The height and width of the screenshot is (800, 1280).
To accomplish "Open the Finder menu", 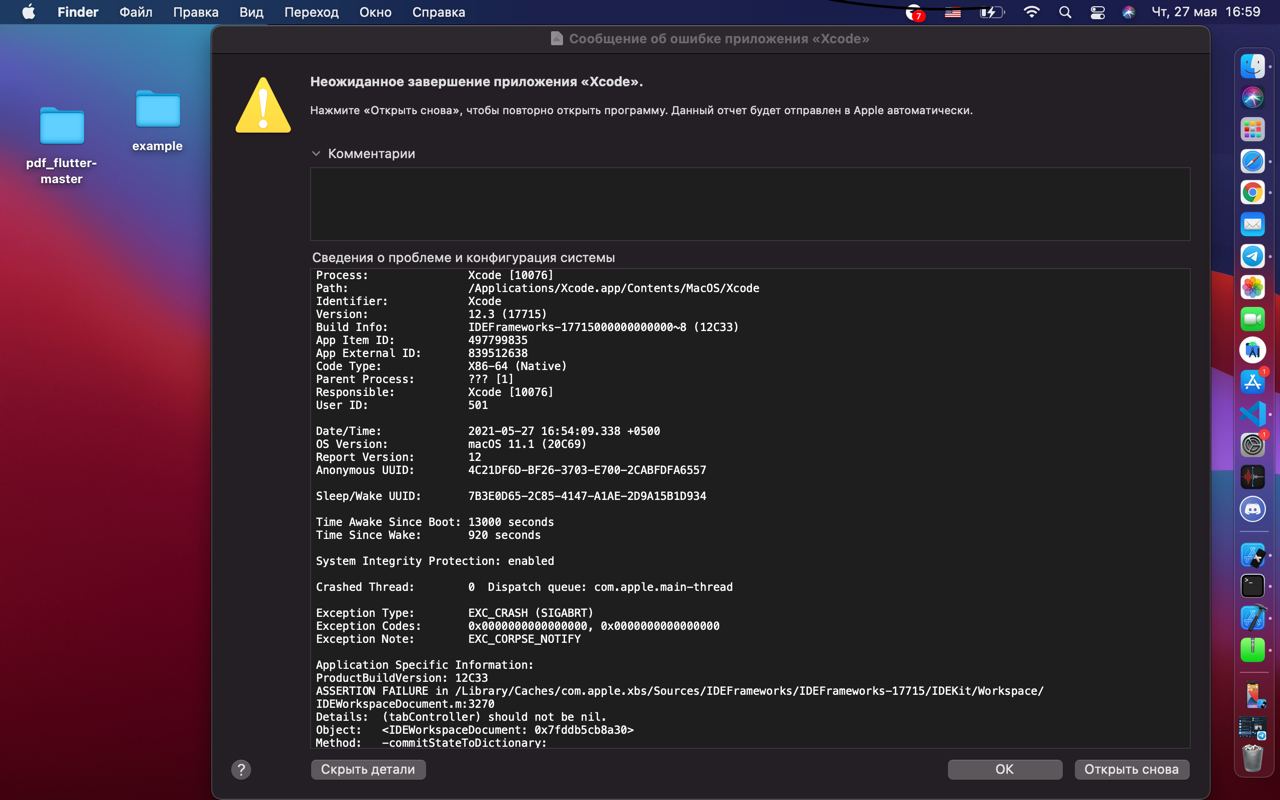I will pos(78,12).
